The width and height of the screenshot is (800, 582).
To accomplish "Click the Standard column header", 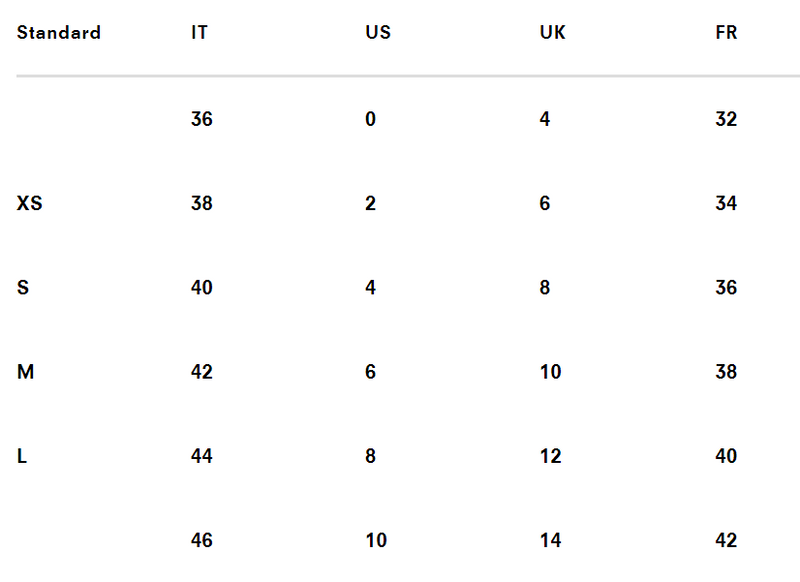I will point(59,32).
